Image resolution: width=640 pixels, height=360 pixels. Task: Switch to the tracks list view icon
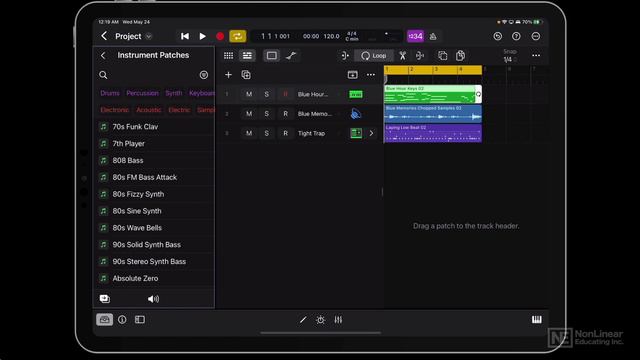point(247,56)
